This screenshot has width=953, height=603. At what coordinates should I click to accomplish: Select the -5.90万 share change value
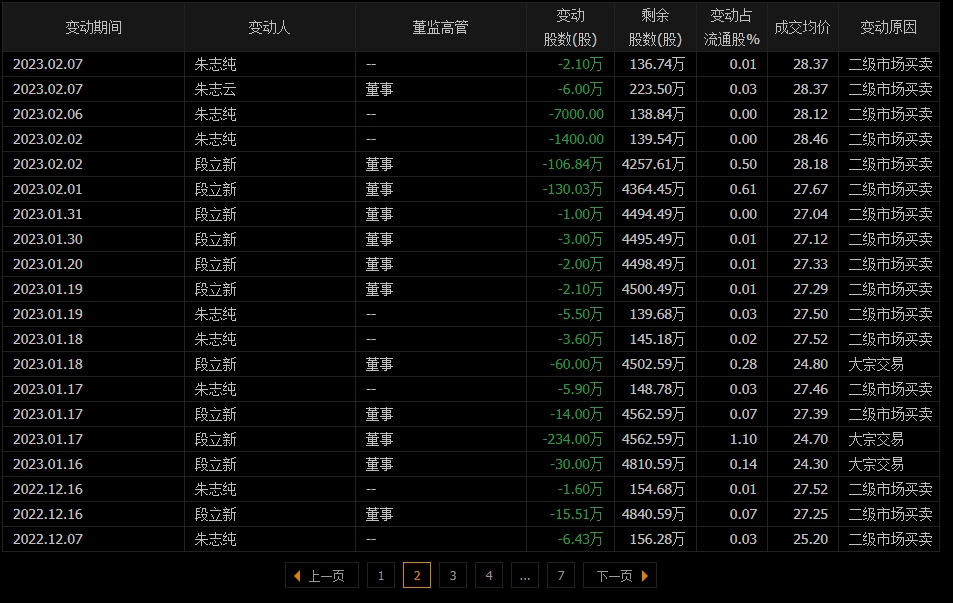[580, 389]
